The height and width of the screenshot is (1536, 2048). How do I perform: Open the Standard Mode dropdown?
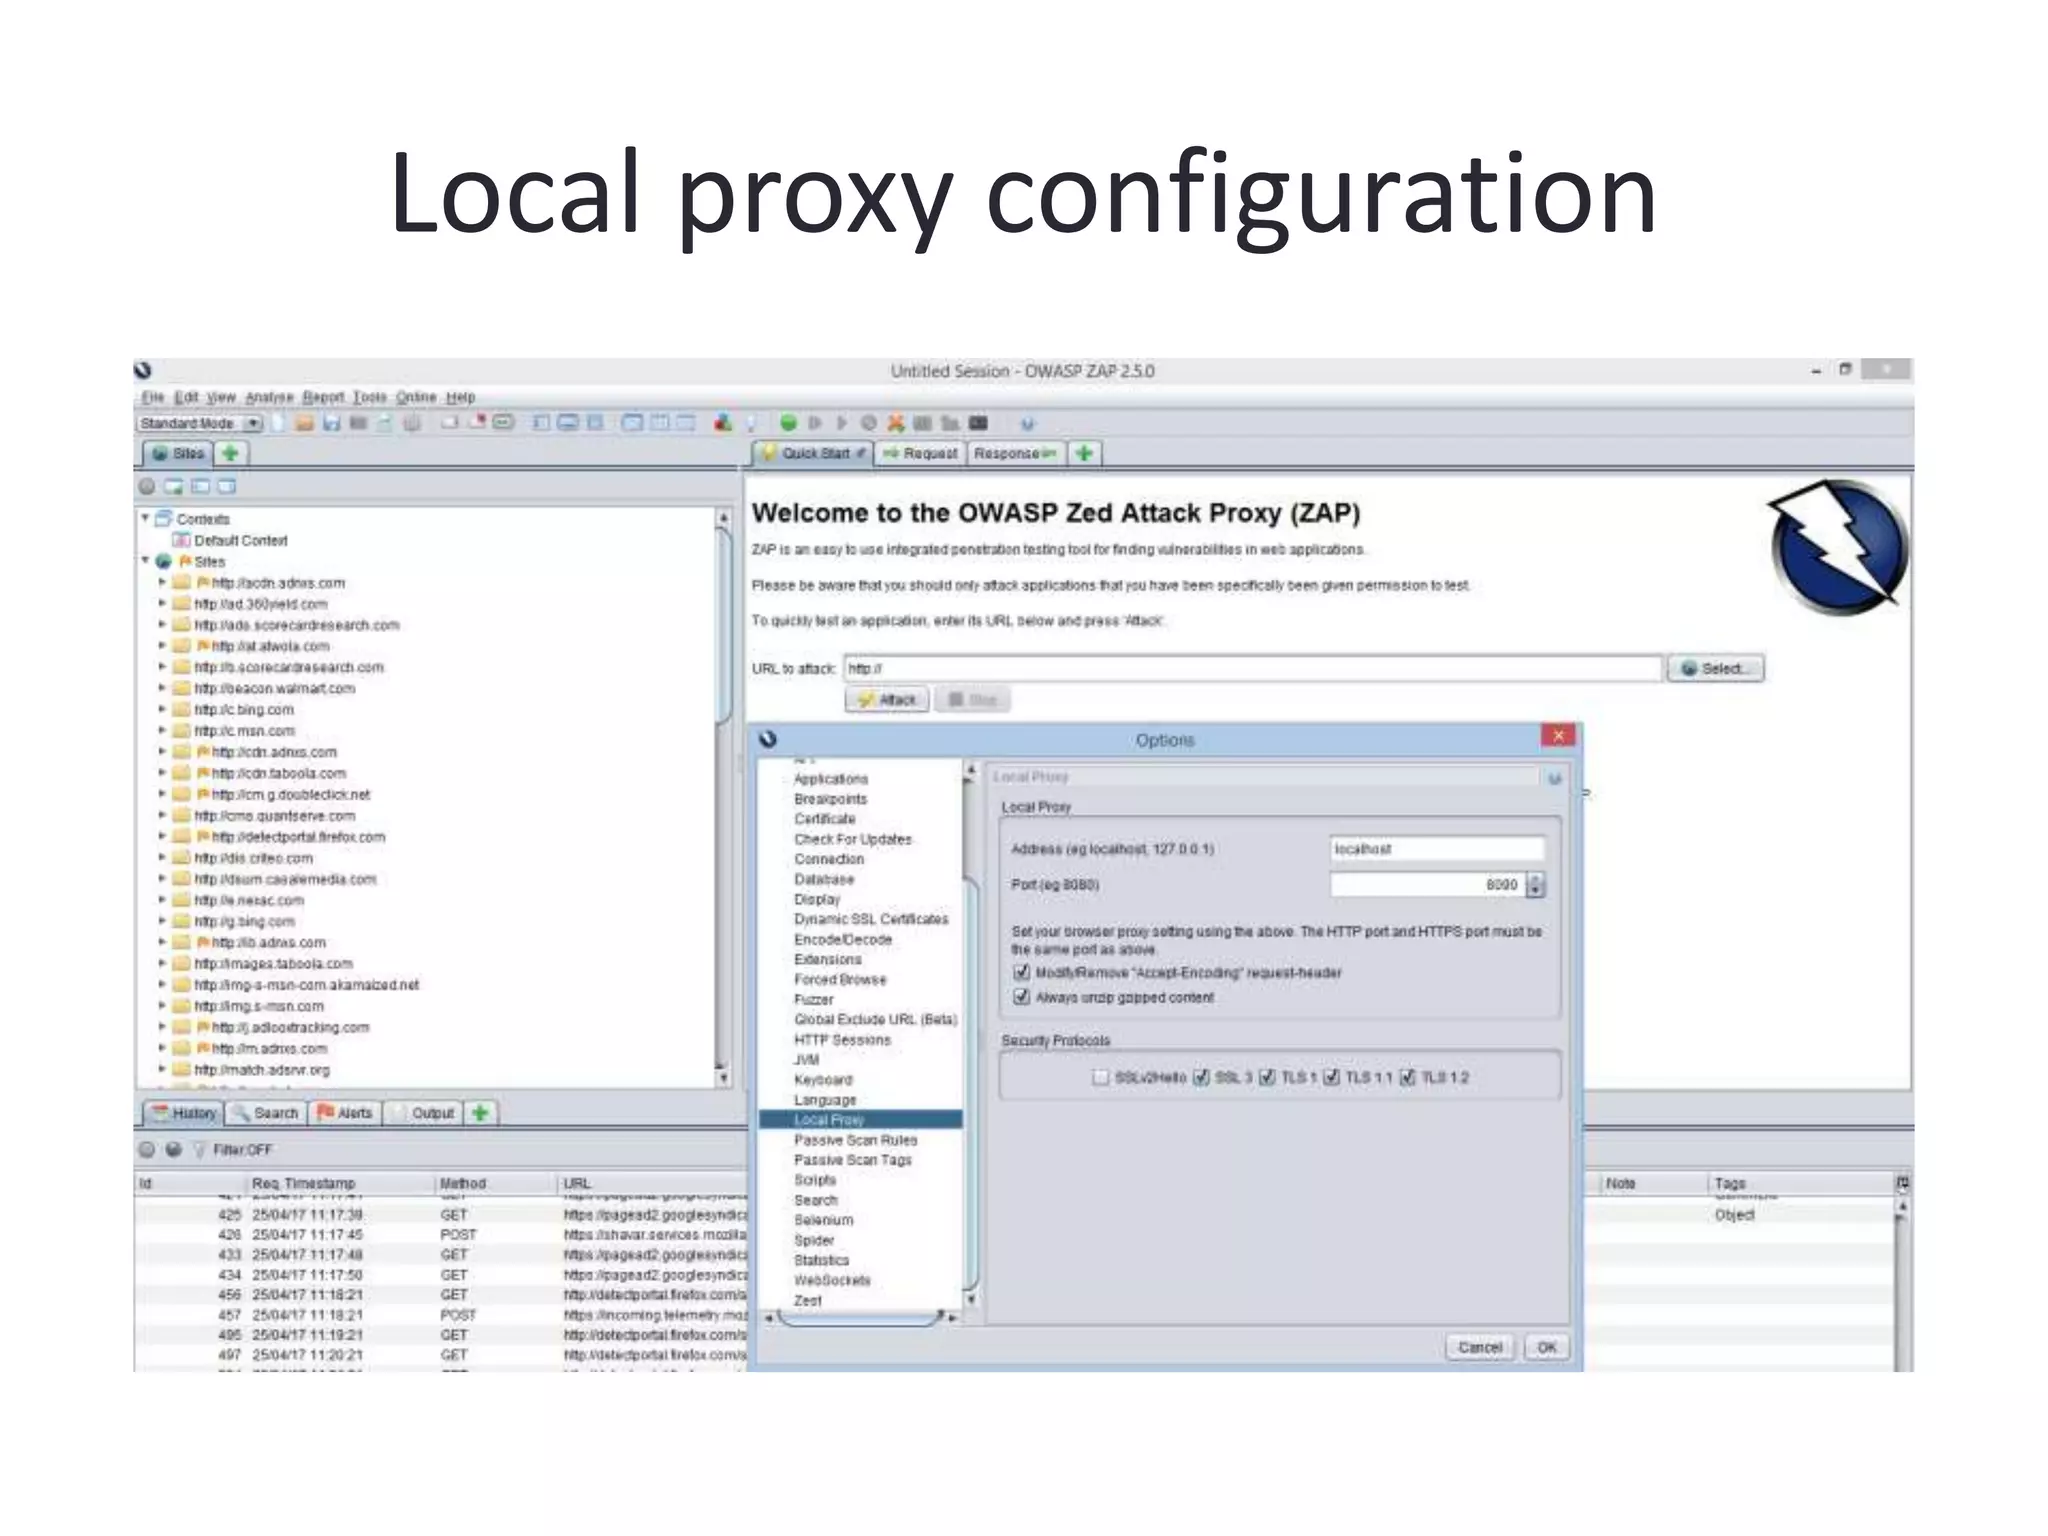click(x=200, y=423)
